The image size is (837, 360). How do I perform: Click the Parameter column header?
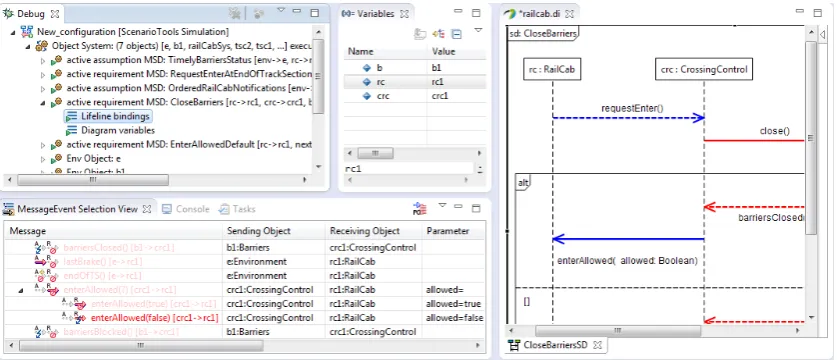click(454, 231)
